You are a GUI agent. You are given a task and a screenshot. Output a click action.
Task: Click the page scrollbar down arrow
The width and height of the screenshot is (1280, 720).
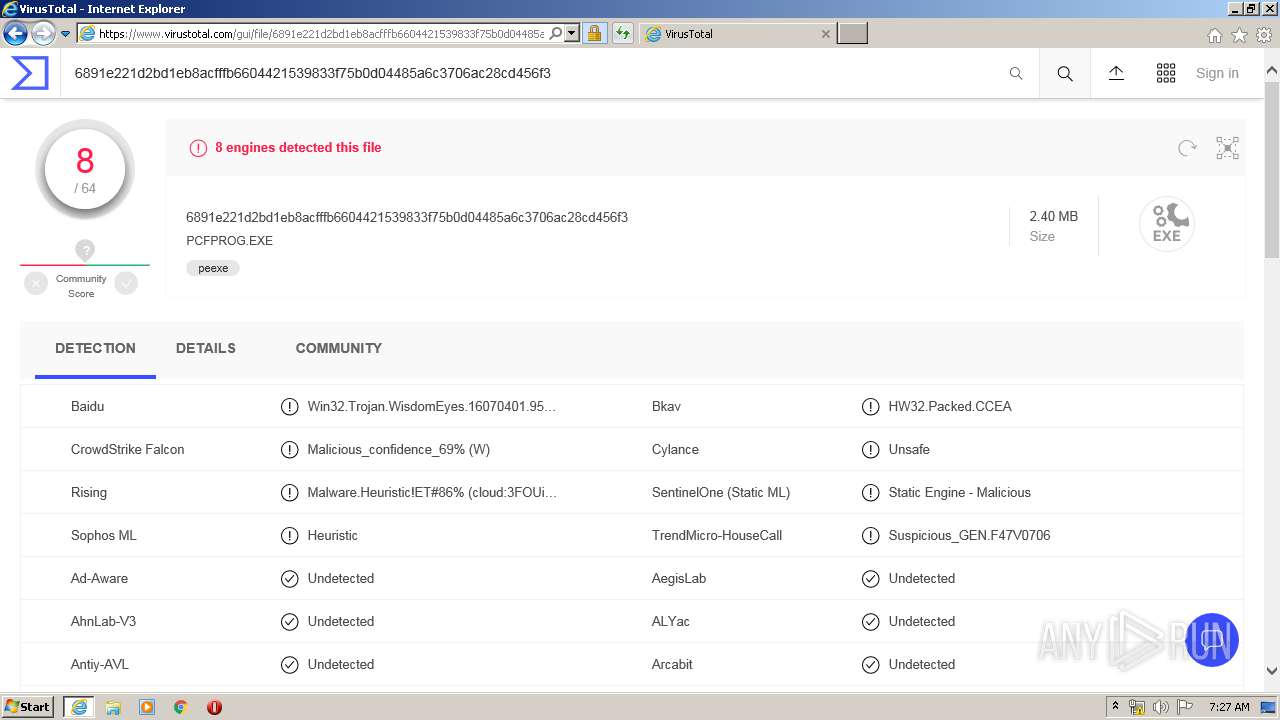(1272, 672)
